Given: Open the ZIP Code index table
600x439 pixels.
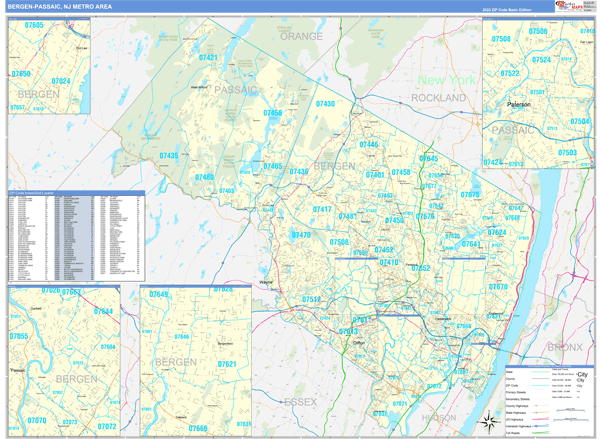Looking at the screenshot, I should point(75,235).
